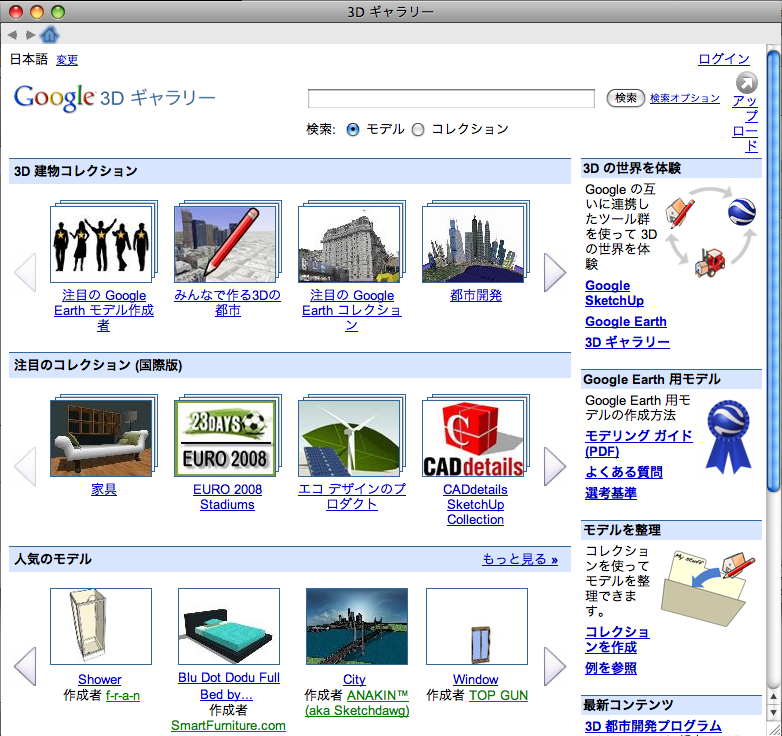Viewport: 782px width, 736px height.
Task: Click the 検索 button
Action: (x=625, y=98)
